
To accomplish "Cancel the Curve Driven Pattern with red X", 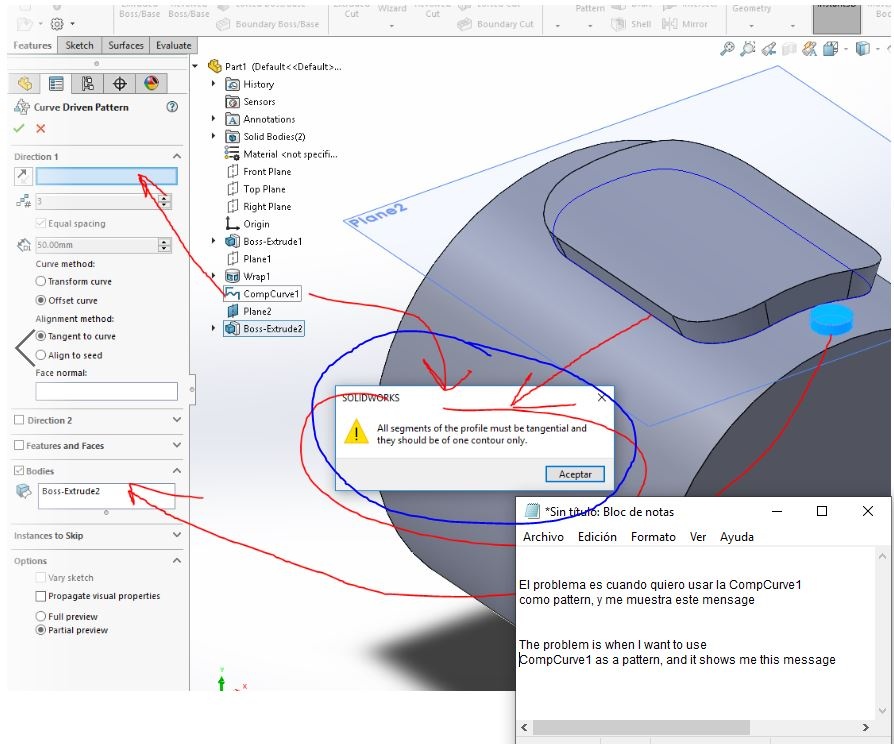I will [x=40, y=128].
